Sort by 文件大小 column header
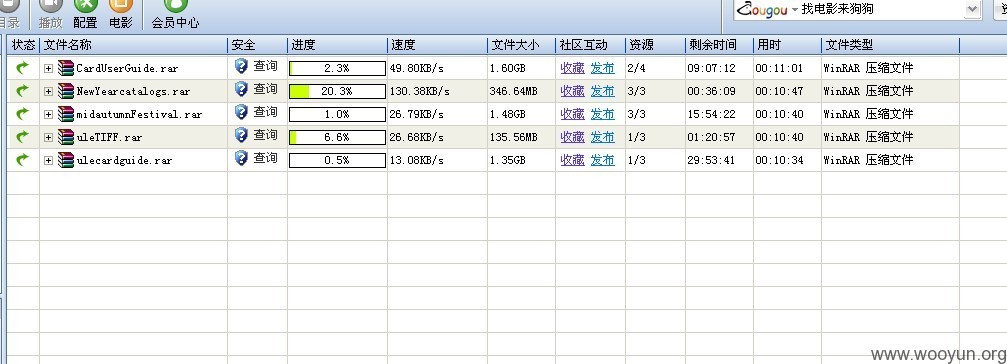Viewport: 1007px width, 364px height. click(x=521, y=45)
